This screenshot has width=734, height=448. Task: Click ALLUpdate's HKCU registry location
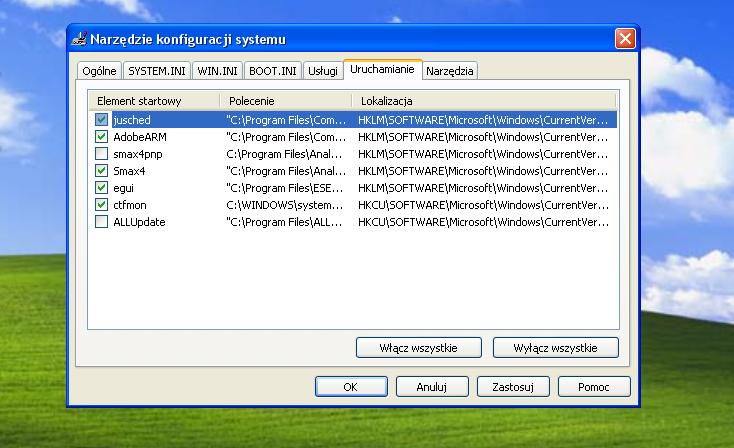[483, 222]
